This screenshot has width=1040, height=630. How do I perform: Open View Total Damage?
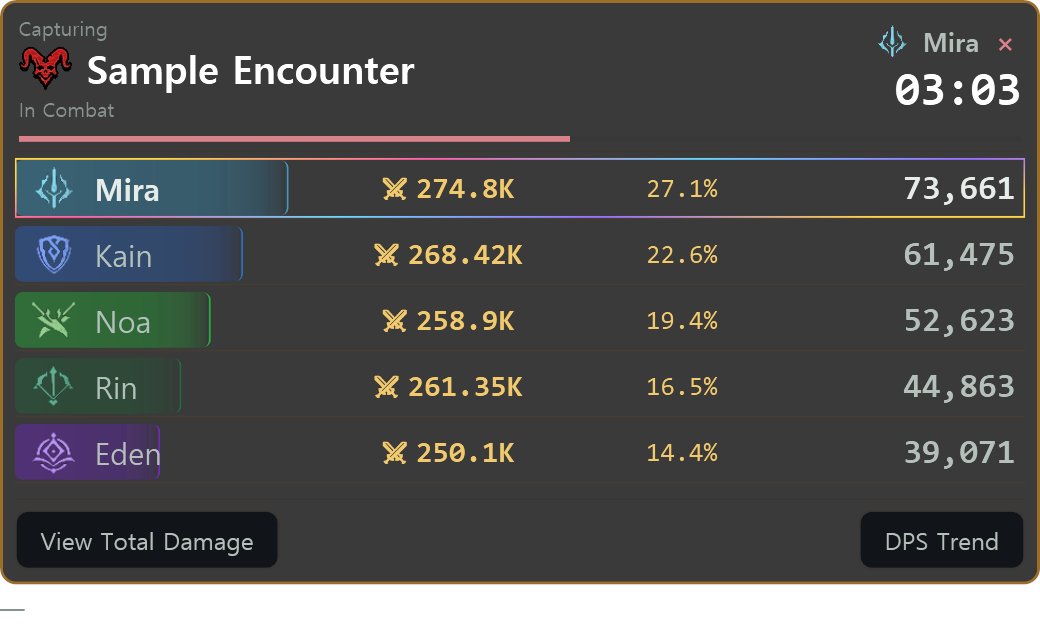[147, 540]
